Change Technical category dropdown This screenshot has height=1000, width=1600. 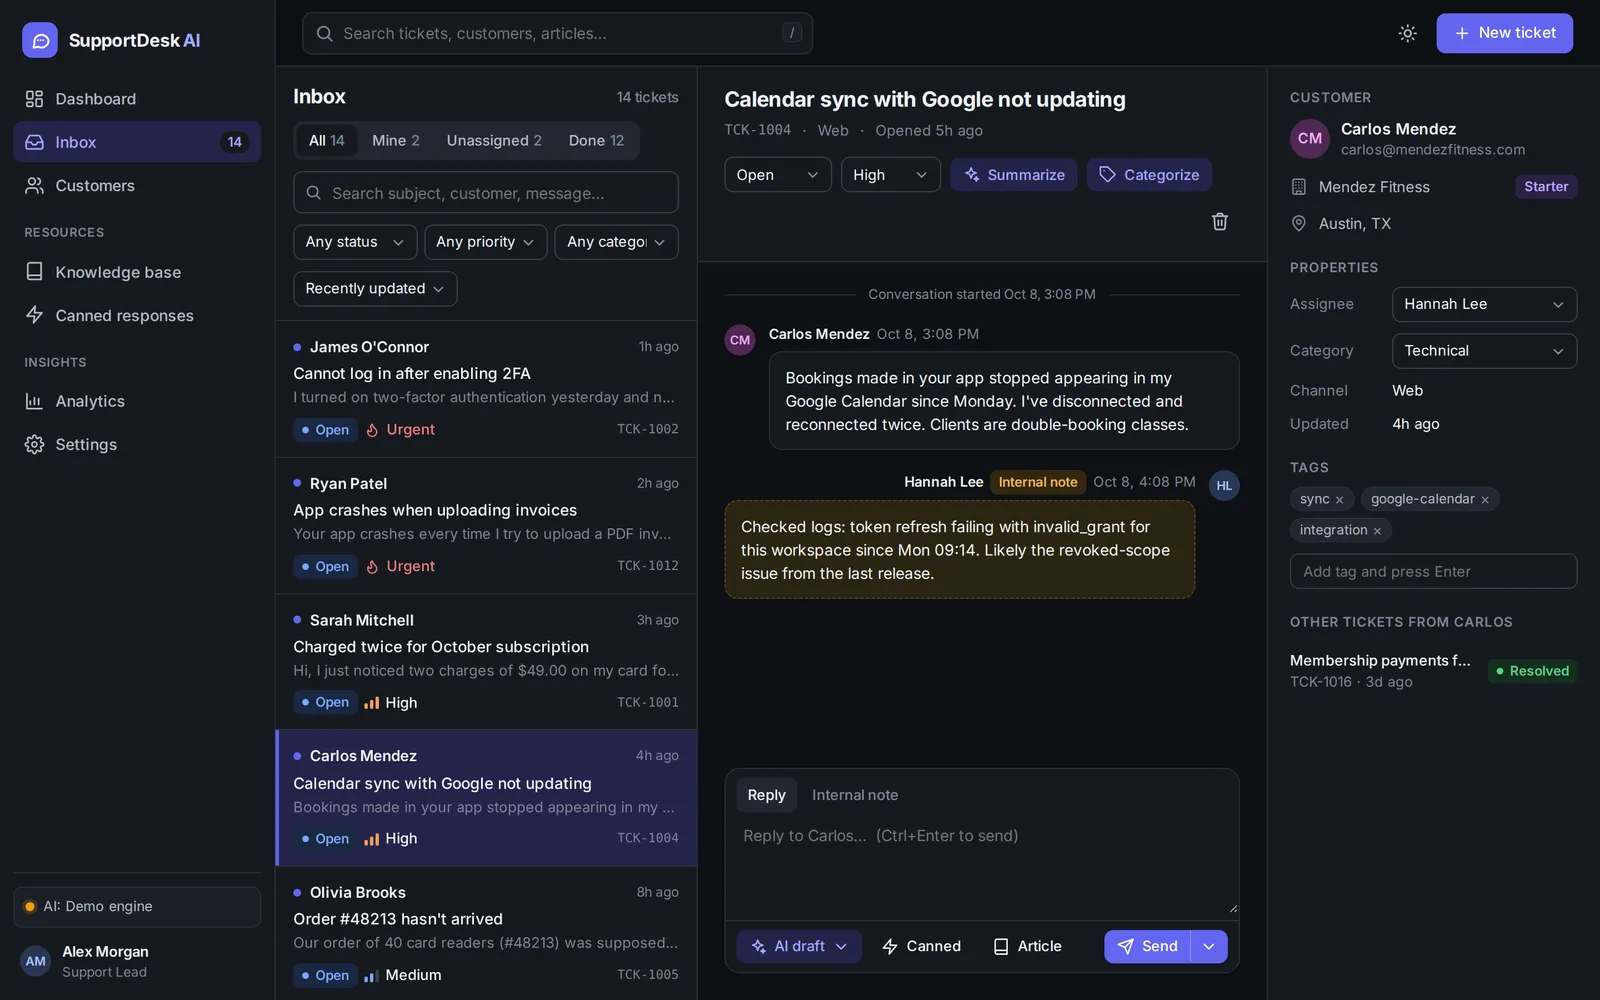tap(1484, 351)
